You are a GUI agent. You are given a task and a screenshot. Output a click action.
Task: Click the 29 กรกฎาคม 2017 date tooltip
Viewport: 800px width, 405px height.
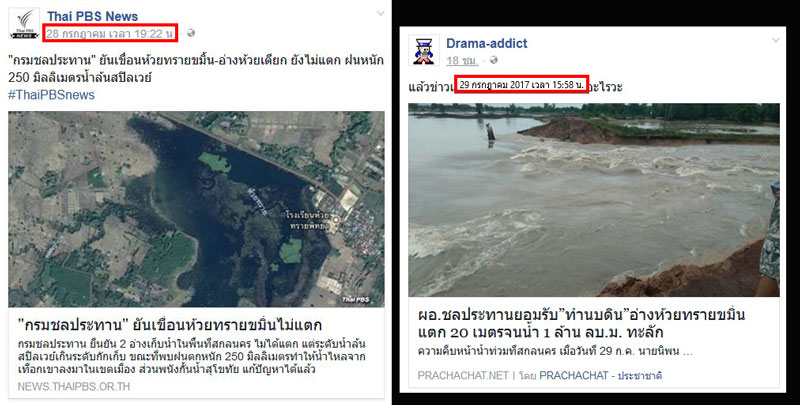(x=521, y=85)
